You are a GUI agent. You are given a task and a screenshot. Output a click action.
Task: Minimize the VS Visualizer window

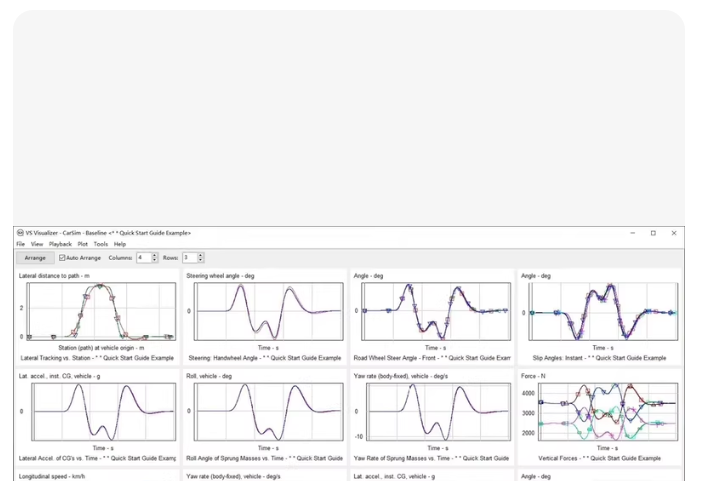pyautogui.click(x=633, y=233)
